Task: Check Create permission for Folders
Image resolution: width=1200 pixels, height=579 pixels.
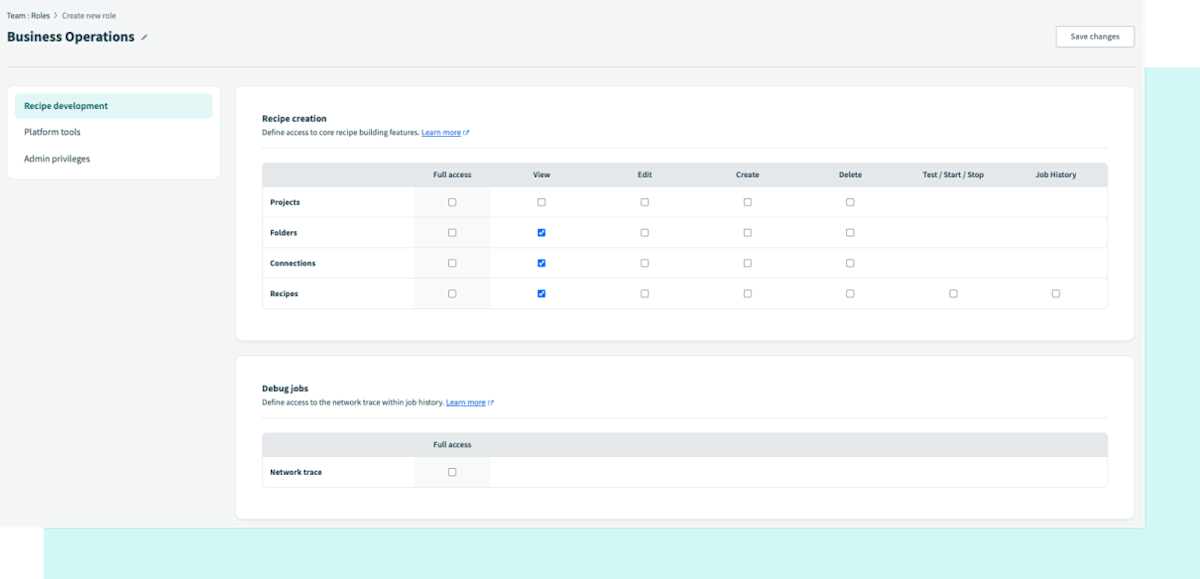Action: (747, 232)
